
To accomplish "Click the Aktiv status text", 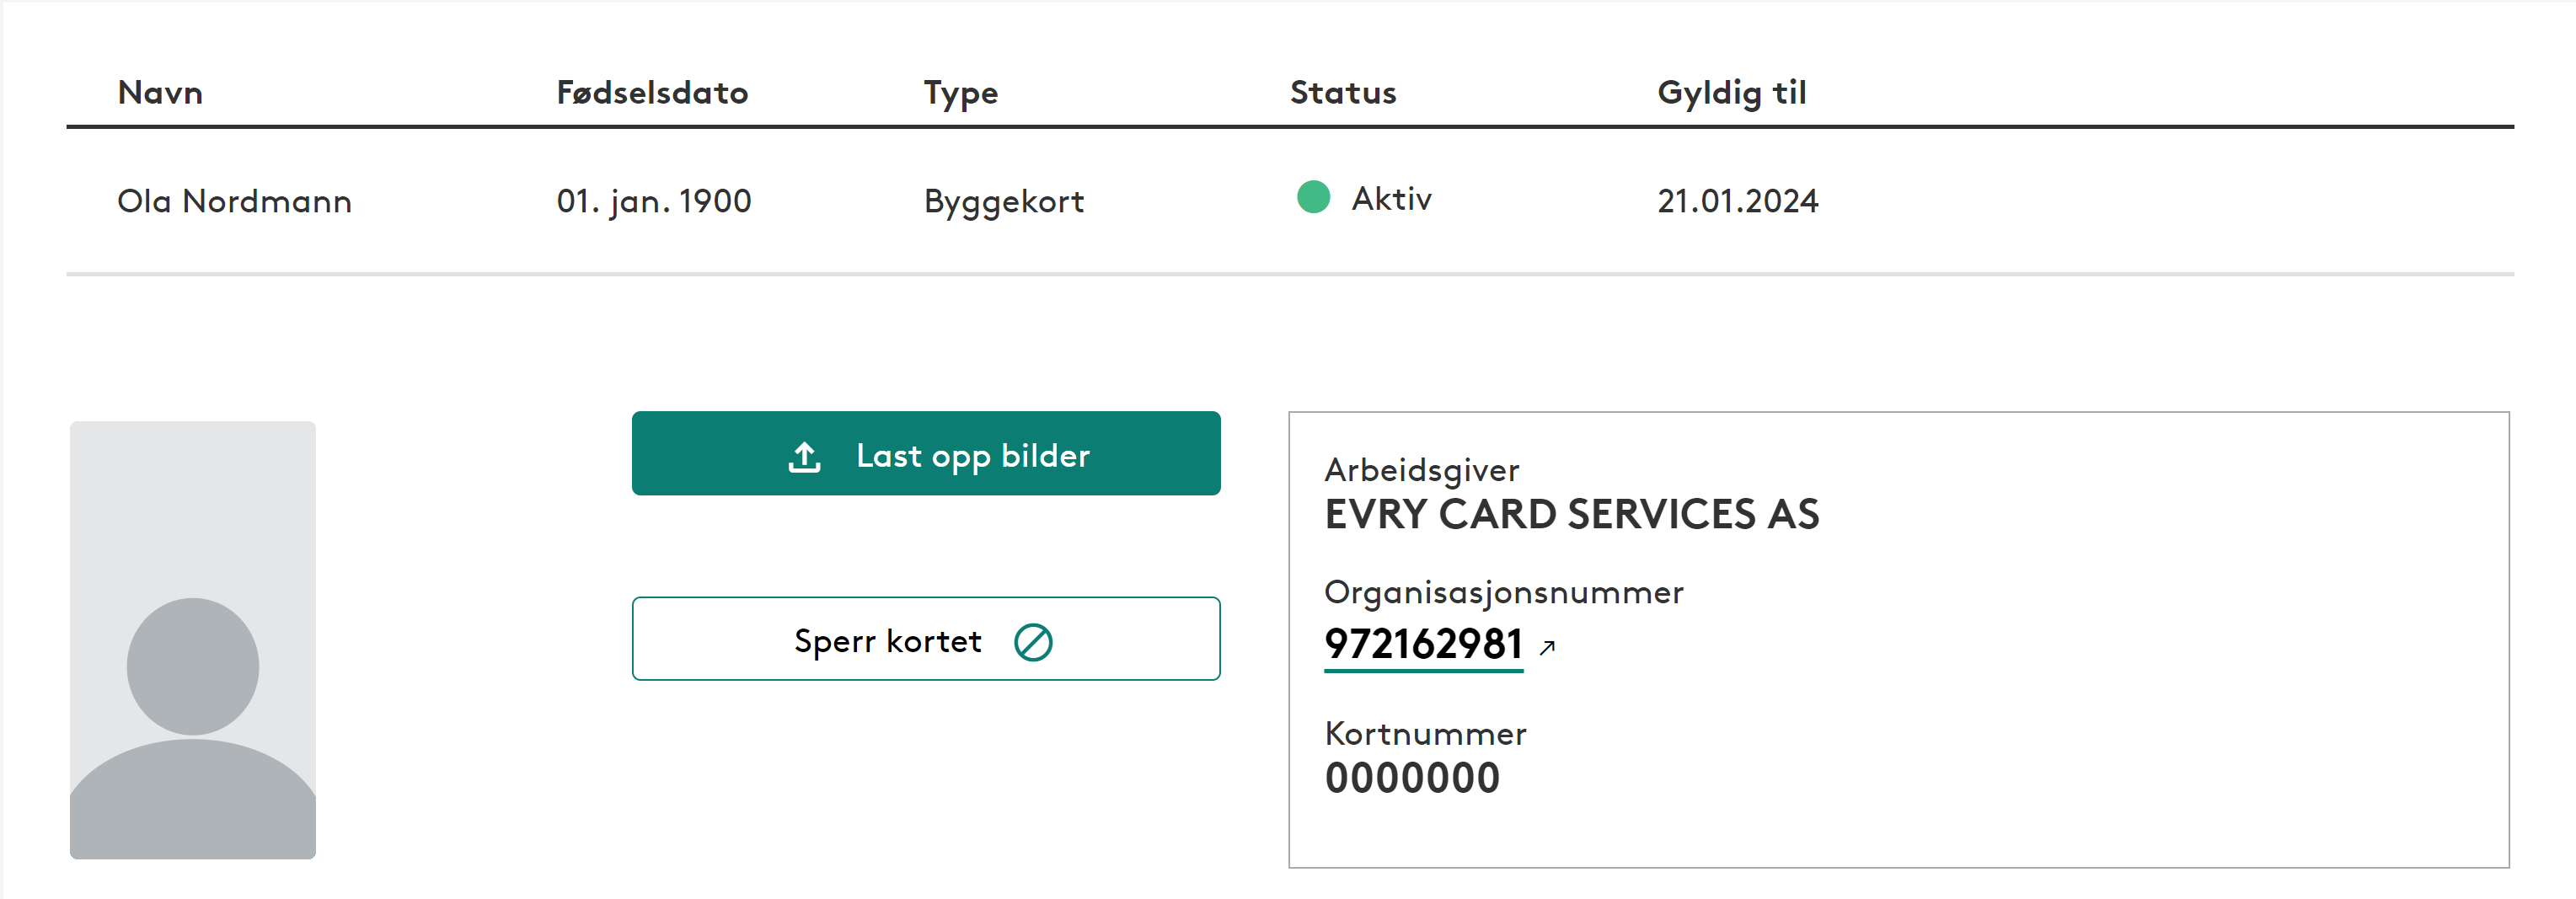I will coord(1391,198).
